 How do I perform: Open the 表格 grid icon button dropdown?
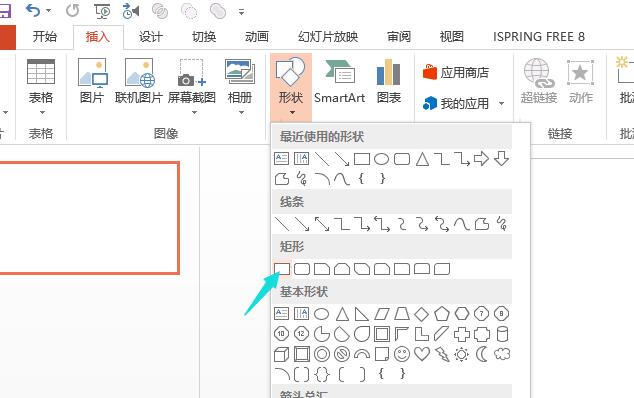pos(41,86)
